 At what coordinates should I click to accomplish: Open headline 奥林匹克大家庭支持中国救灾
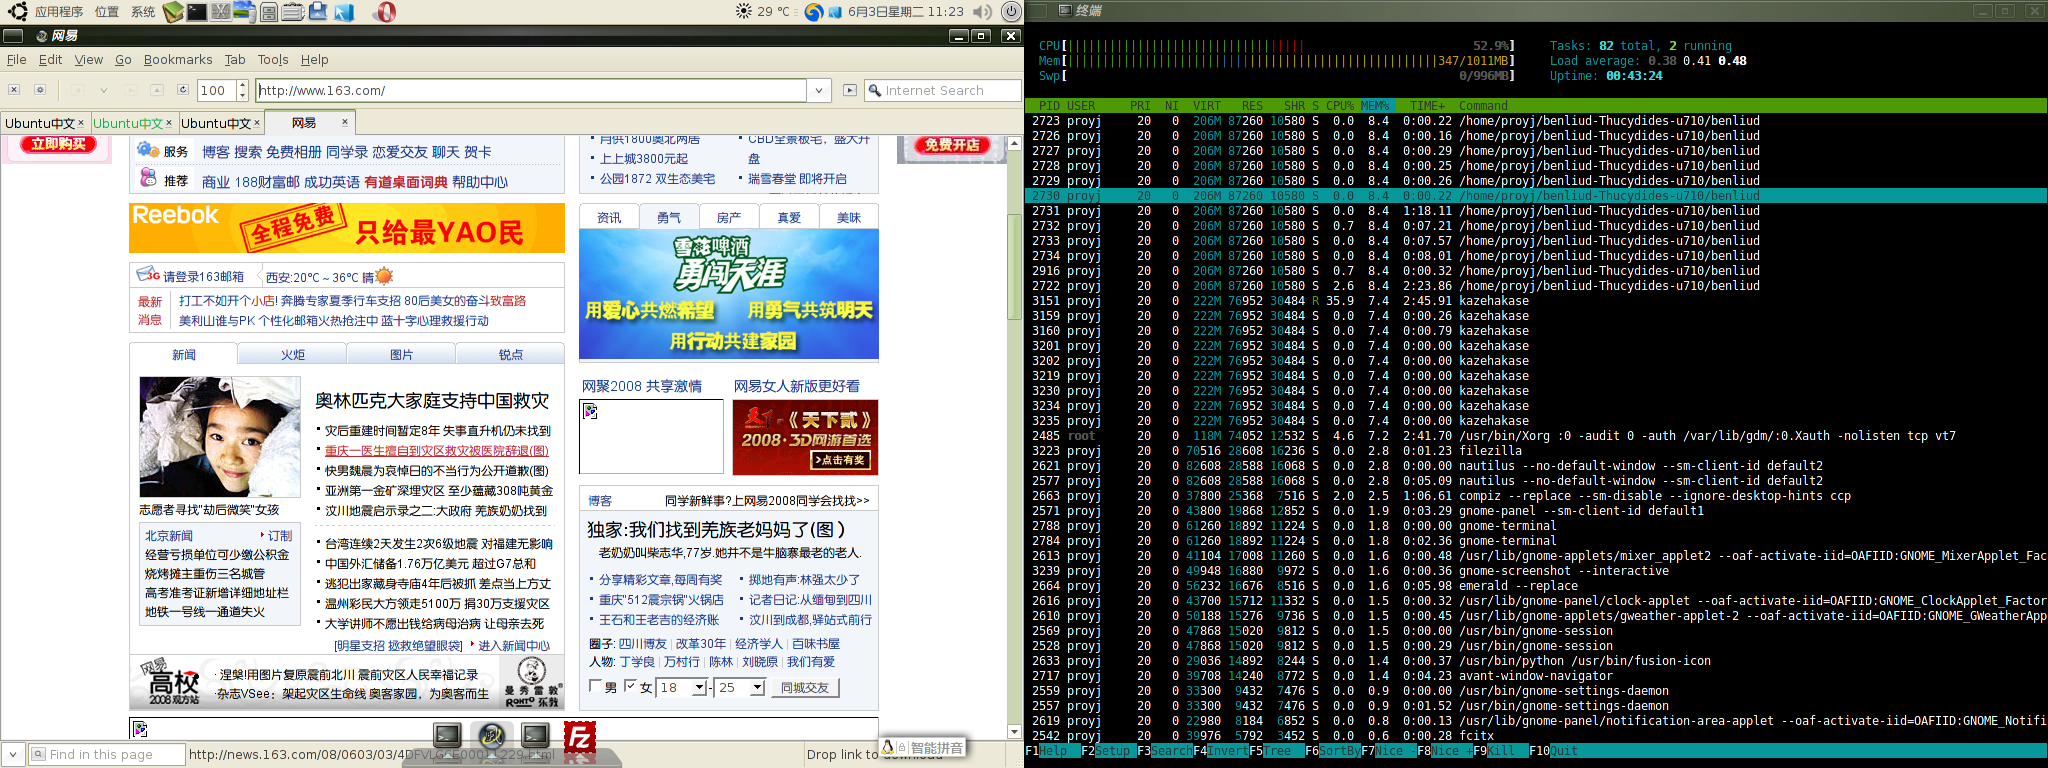point(432,400)
